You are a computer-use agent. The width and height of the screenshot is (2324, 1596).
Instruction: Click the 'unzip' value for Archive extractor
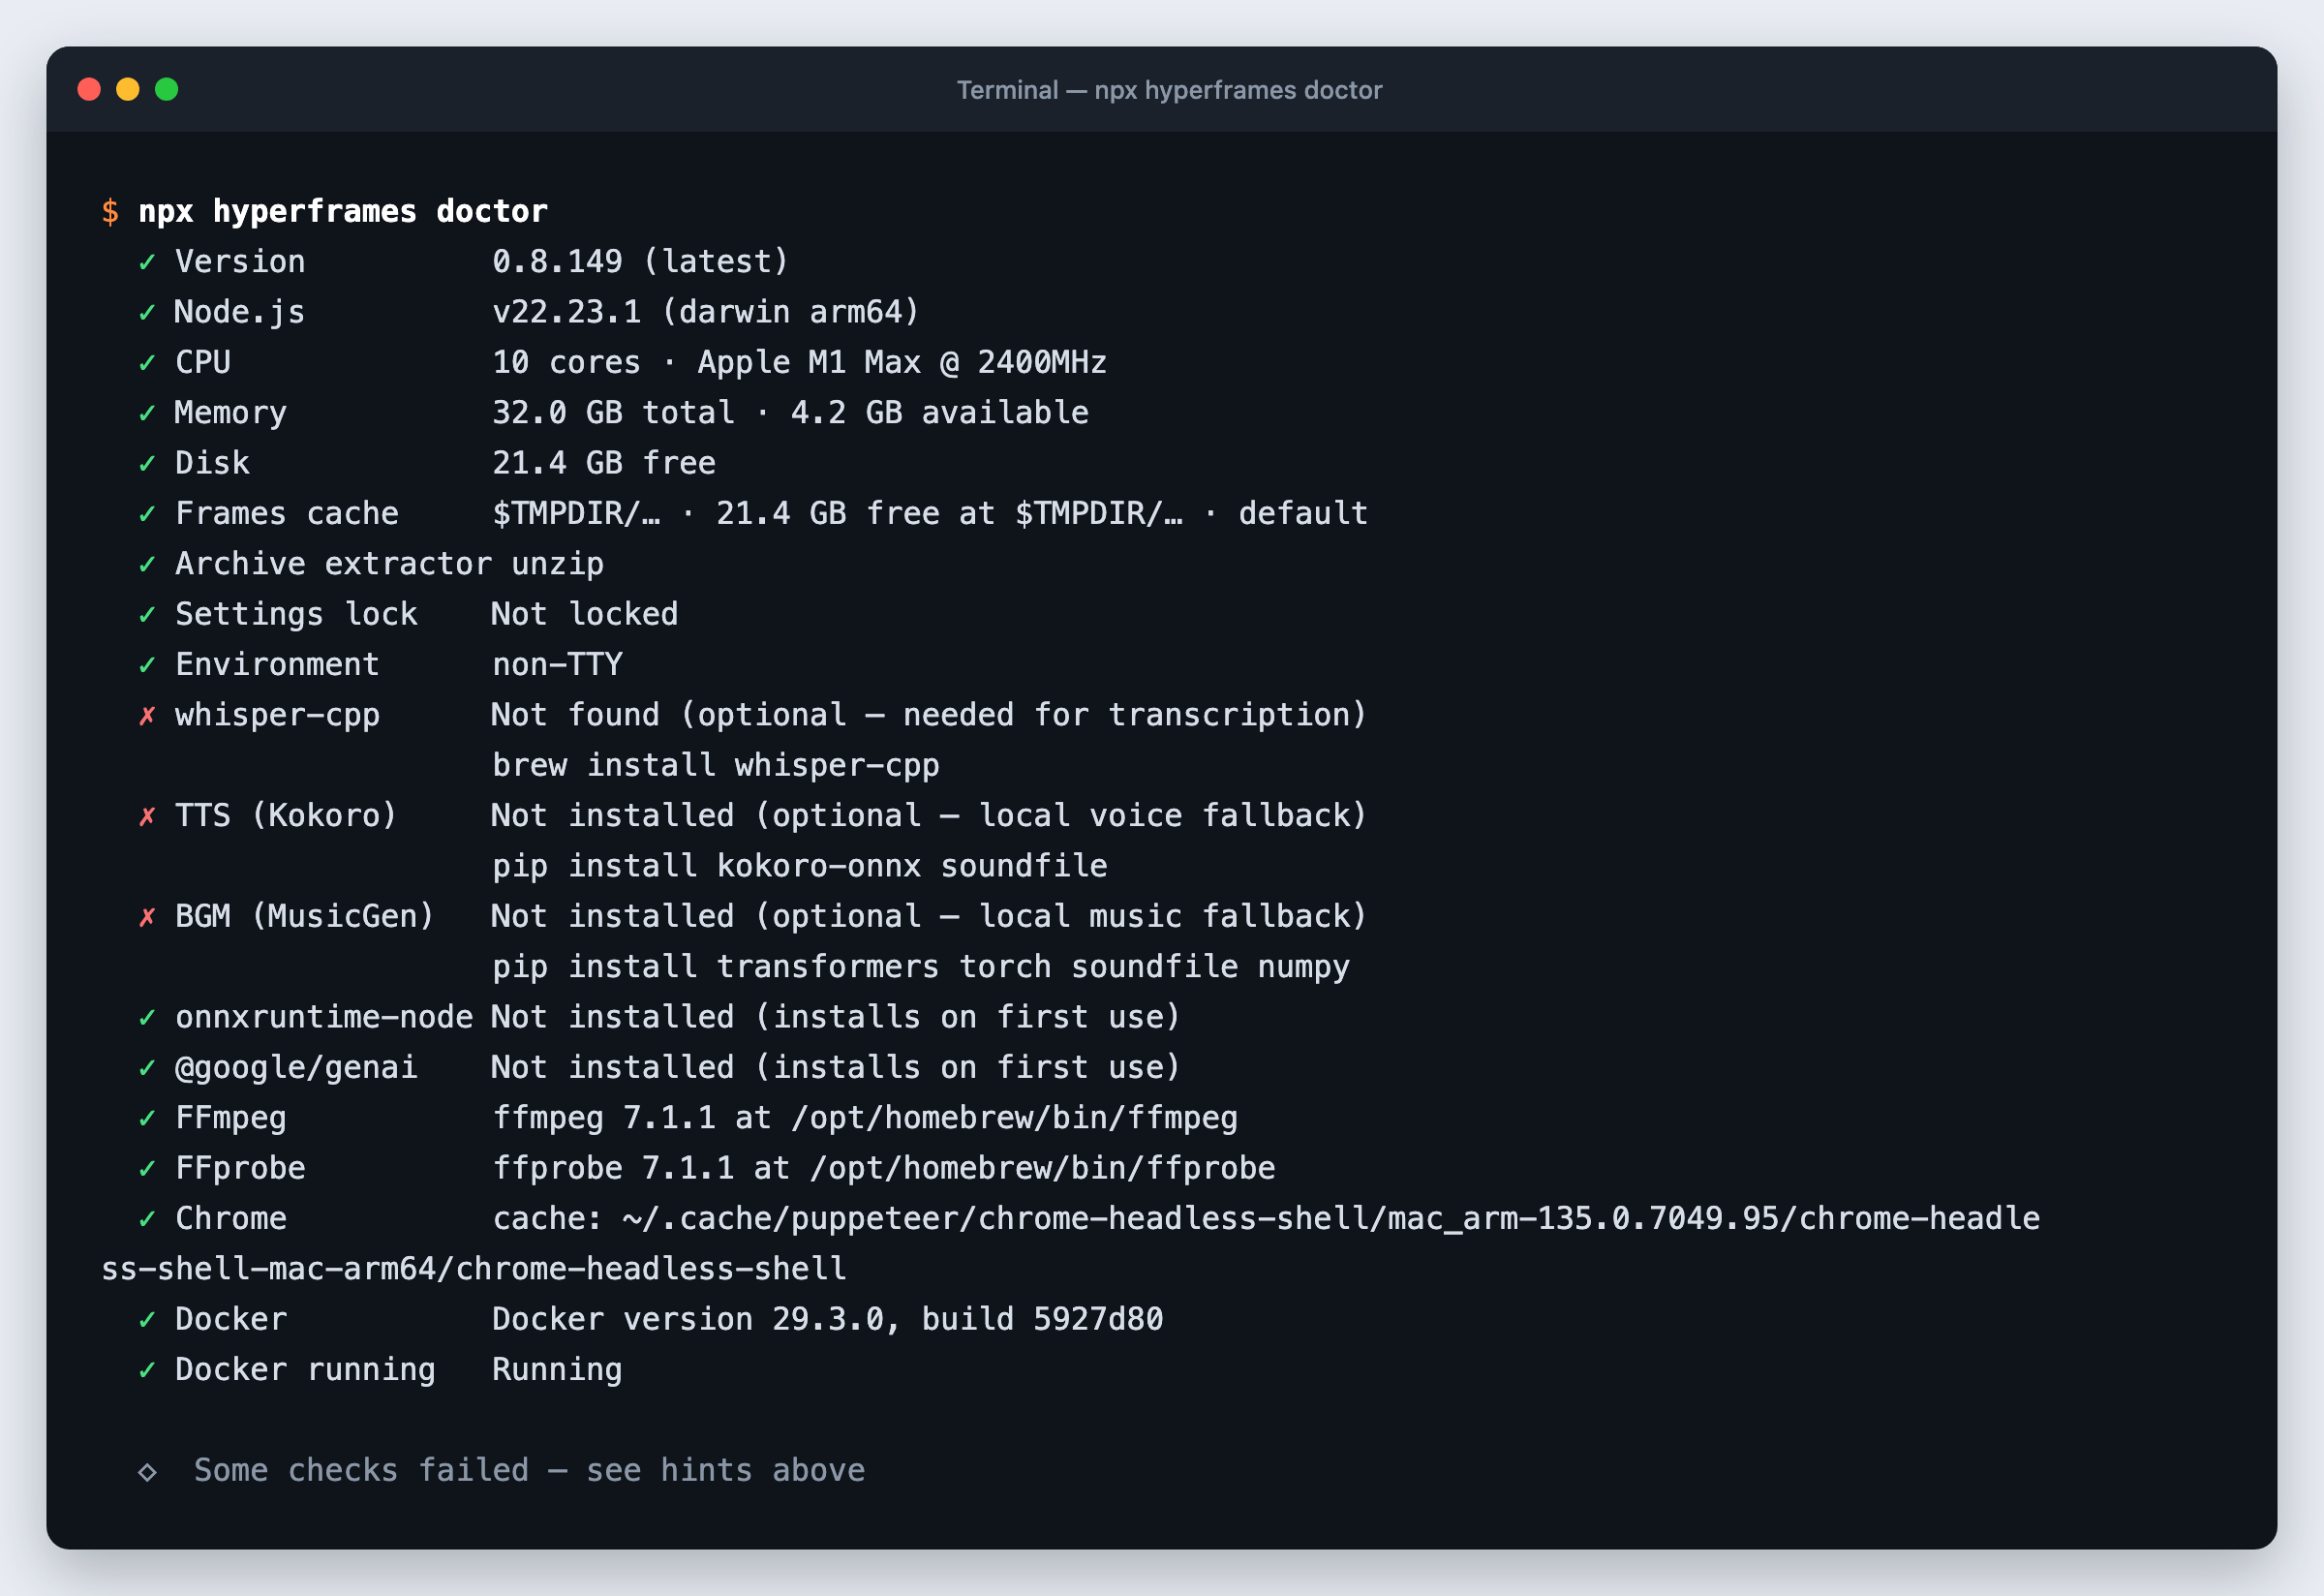557,565
